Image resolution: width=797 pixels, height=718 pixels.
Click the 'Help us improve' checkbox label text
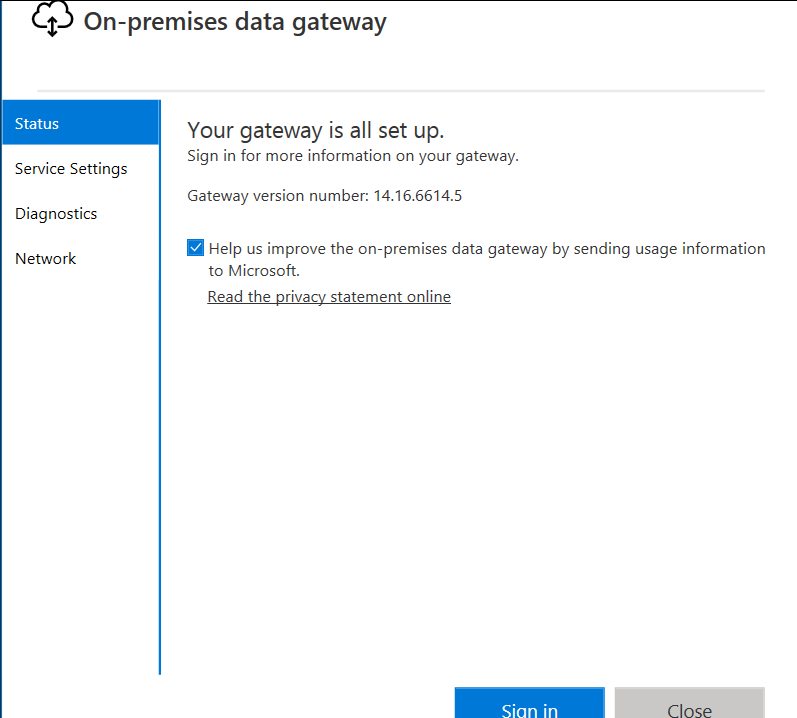[x=487, y=259]
